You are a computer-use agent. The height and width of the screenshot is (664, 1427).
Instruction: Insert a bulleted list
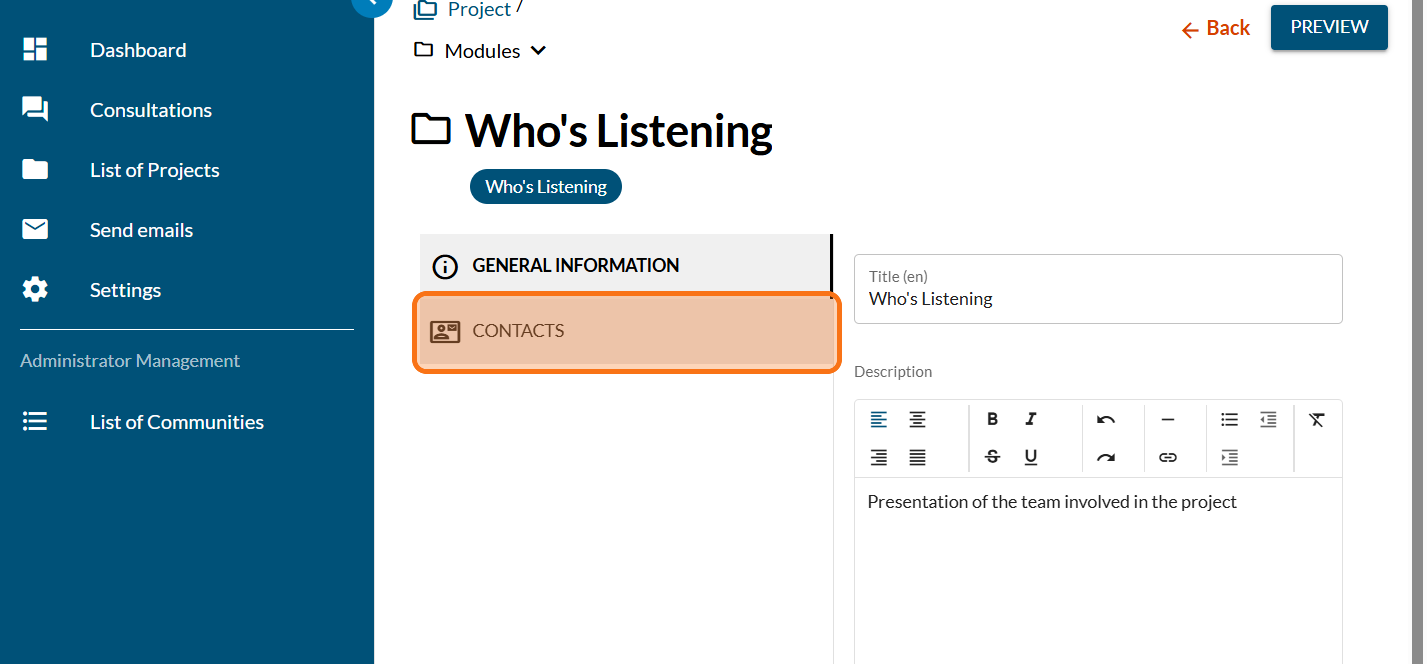(x=1229, y=420)
